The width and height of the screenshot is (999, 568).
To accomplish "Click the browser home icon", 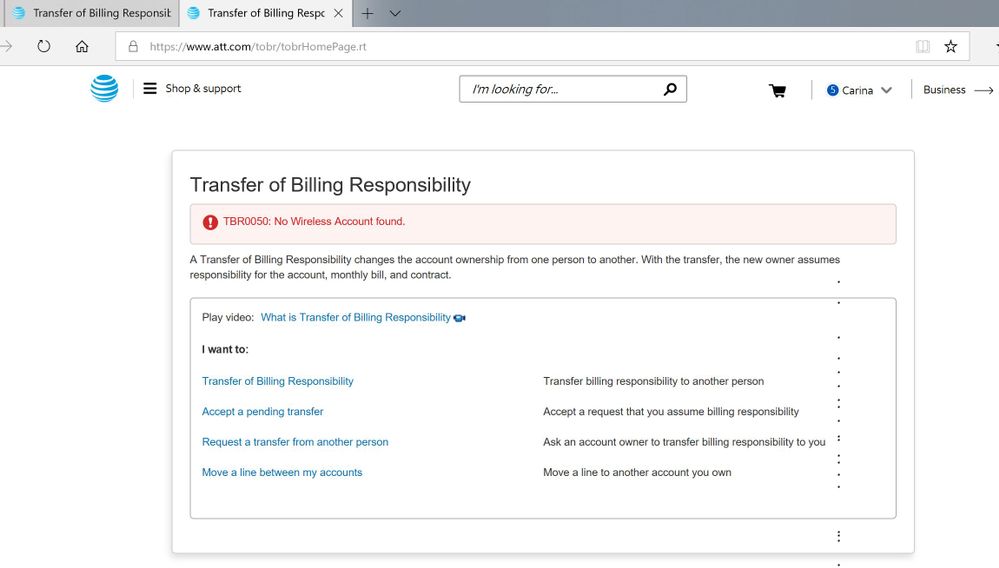I will point(82,46).
